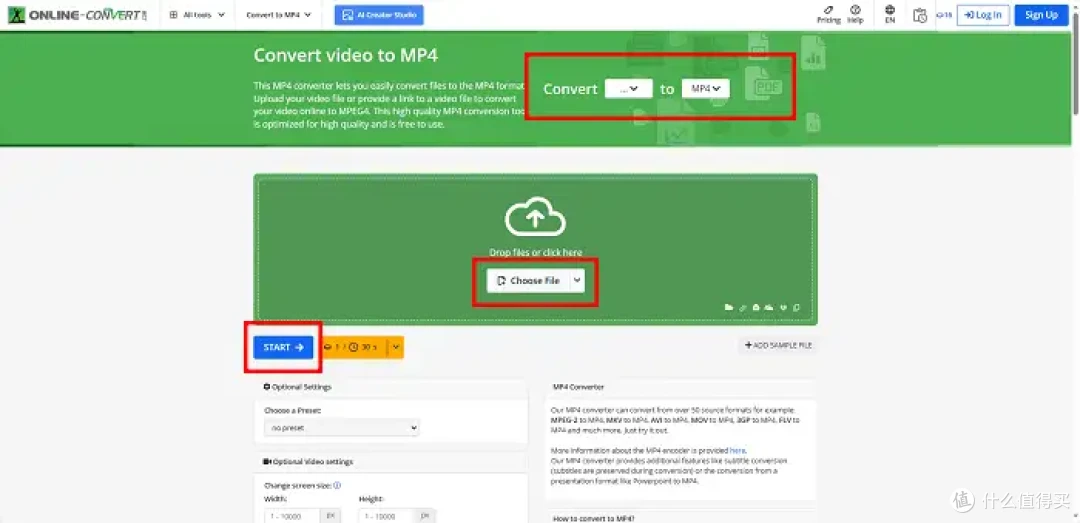Launch AI Creator Studio
Image resolution: width=1080 pixels, height=523 pixels.
tap(379, 14)
